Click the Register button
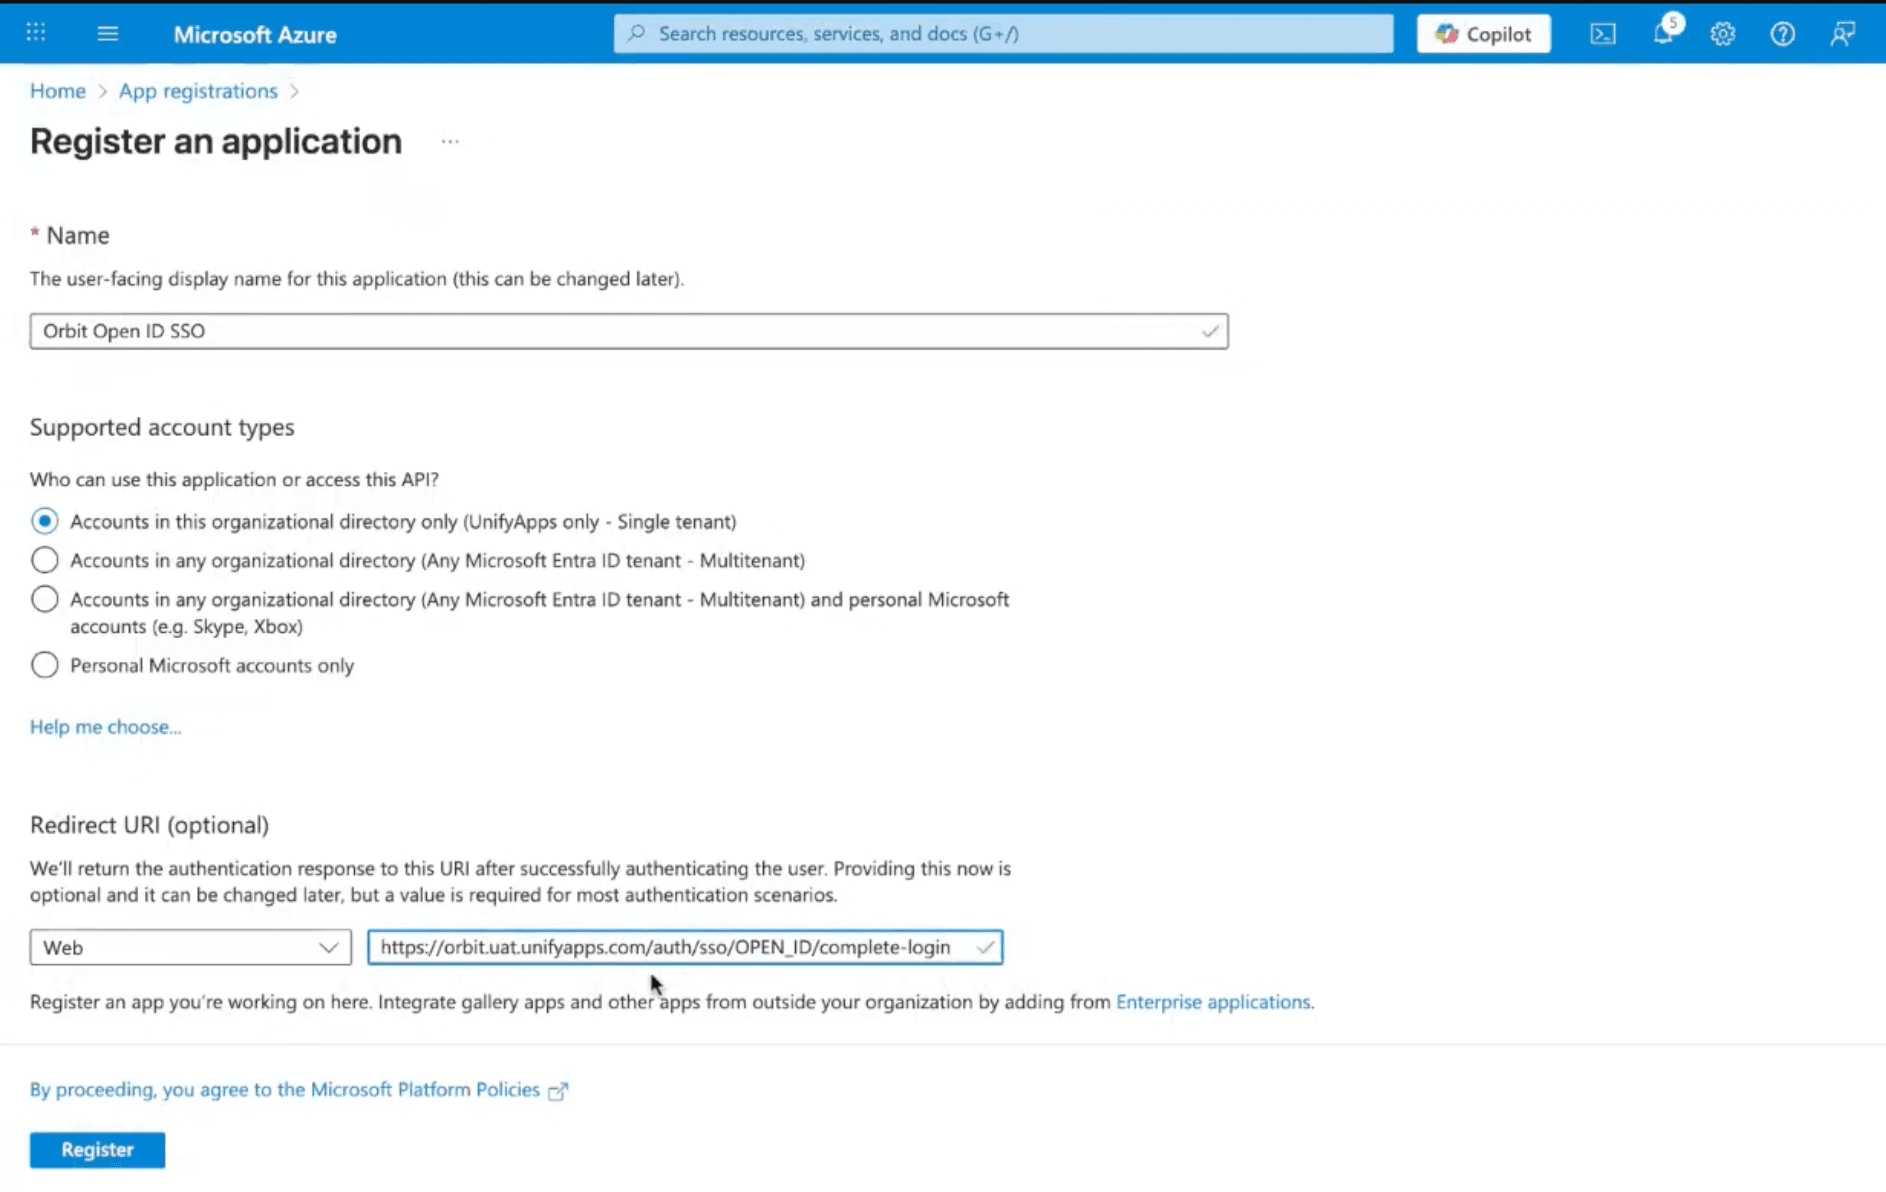Screen dimensions: 1886x1192 [x=97, y=1150]
